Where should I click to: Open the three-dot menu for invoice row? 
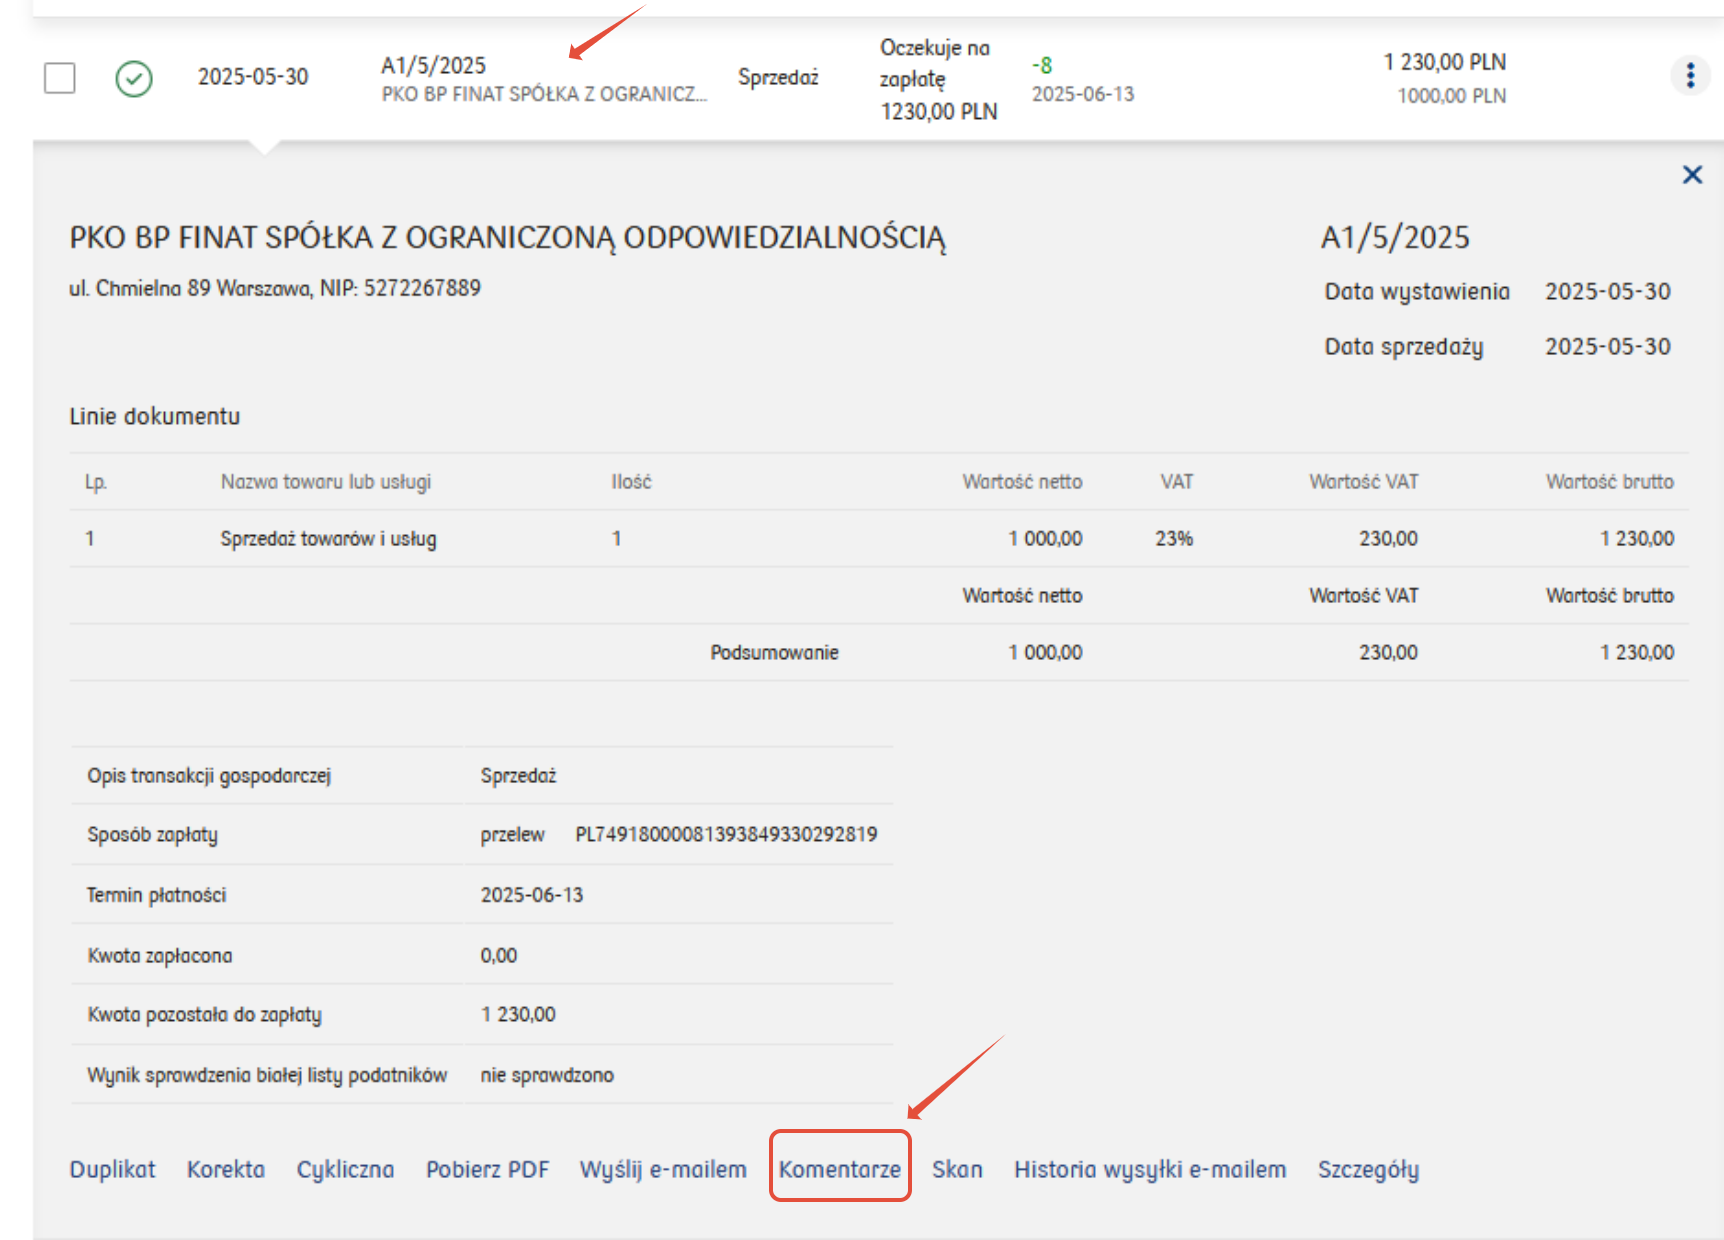click(x=1690, y=75)
